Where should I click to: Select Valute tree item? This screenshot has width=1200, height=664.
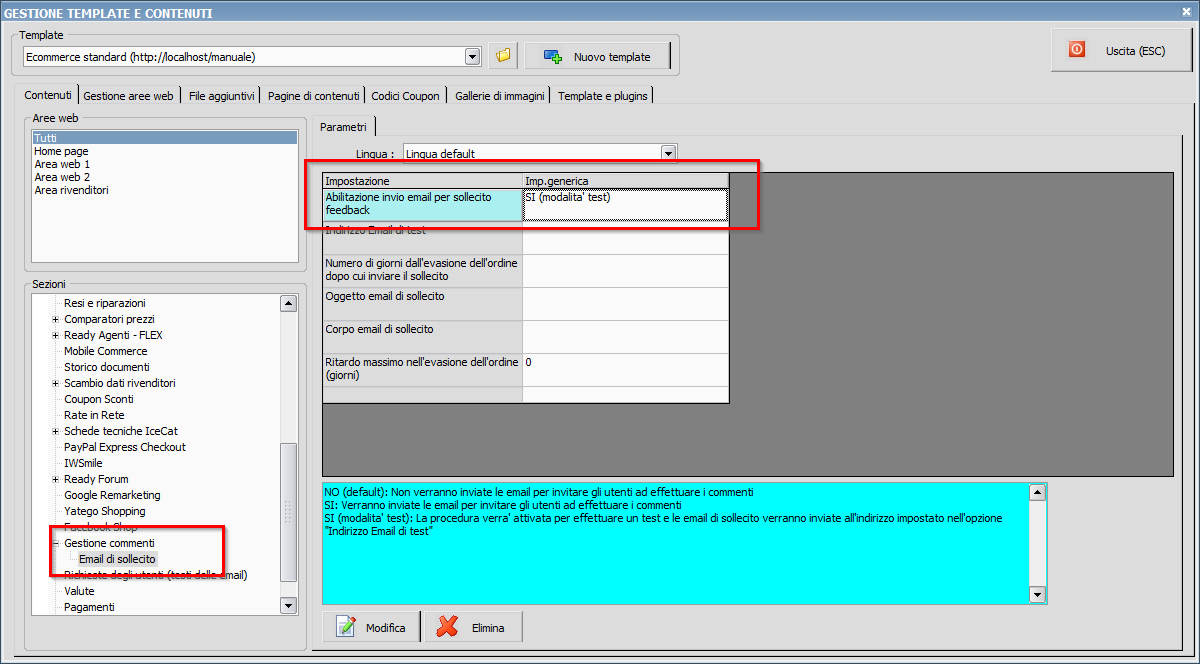click(x=79, y=591)
